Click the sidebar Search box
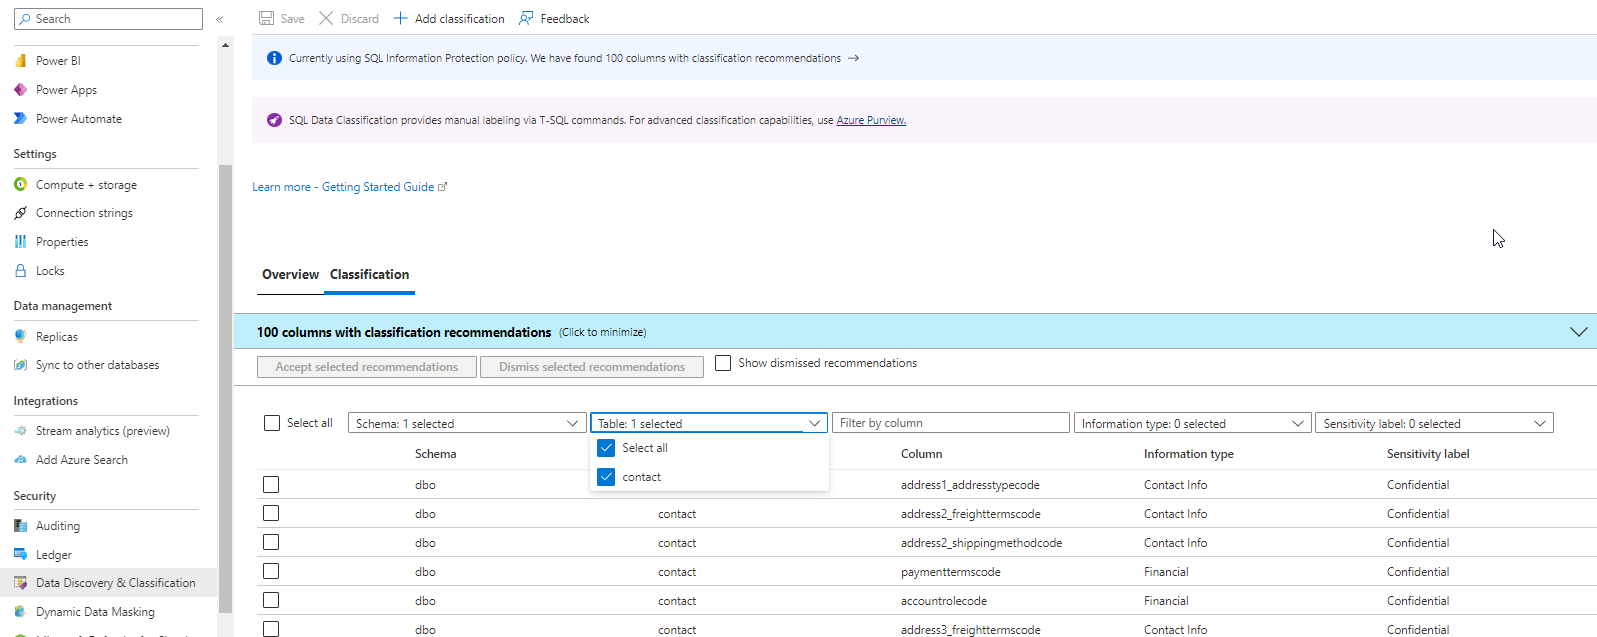1597x637 pixels. (x=108, y=19)
